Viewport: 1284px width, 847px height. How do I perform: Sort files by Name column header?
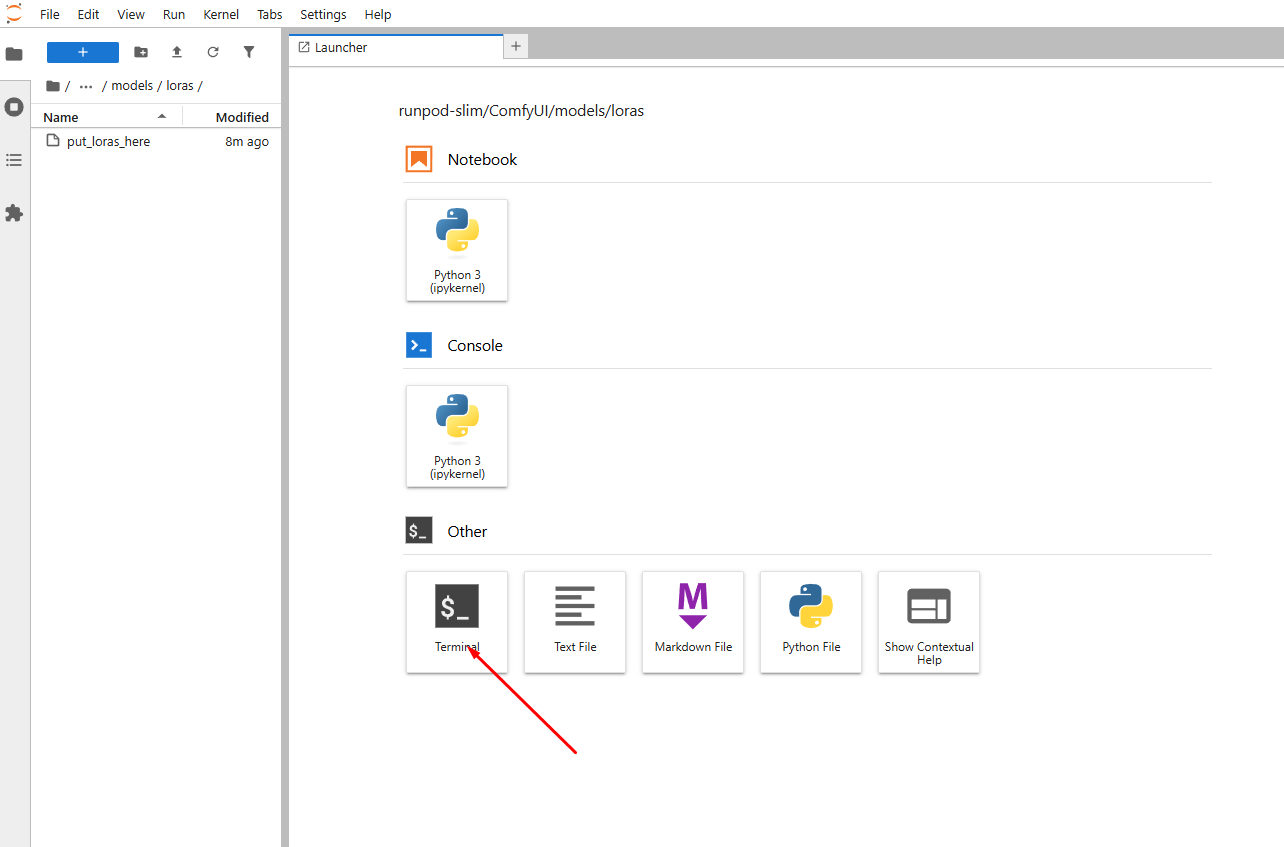coord(61,117)
